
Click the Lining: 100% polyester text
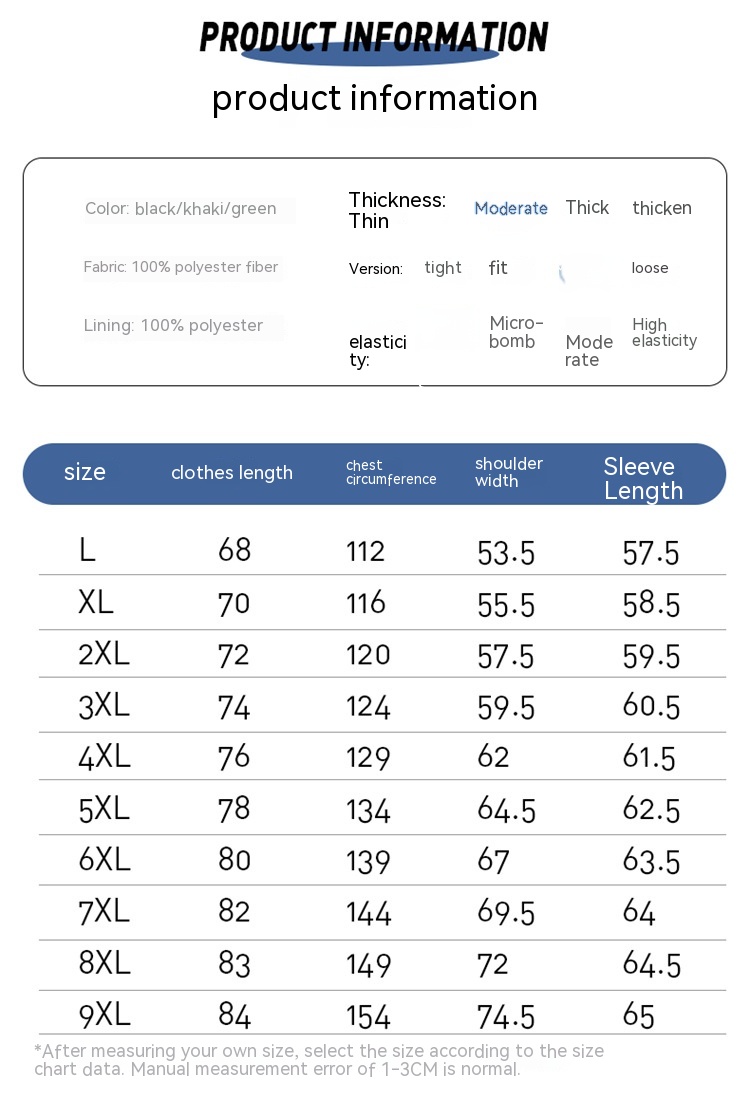[174, 325]
